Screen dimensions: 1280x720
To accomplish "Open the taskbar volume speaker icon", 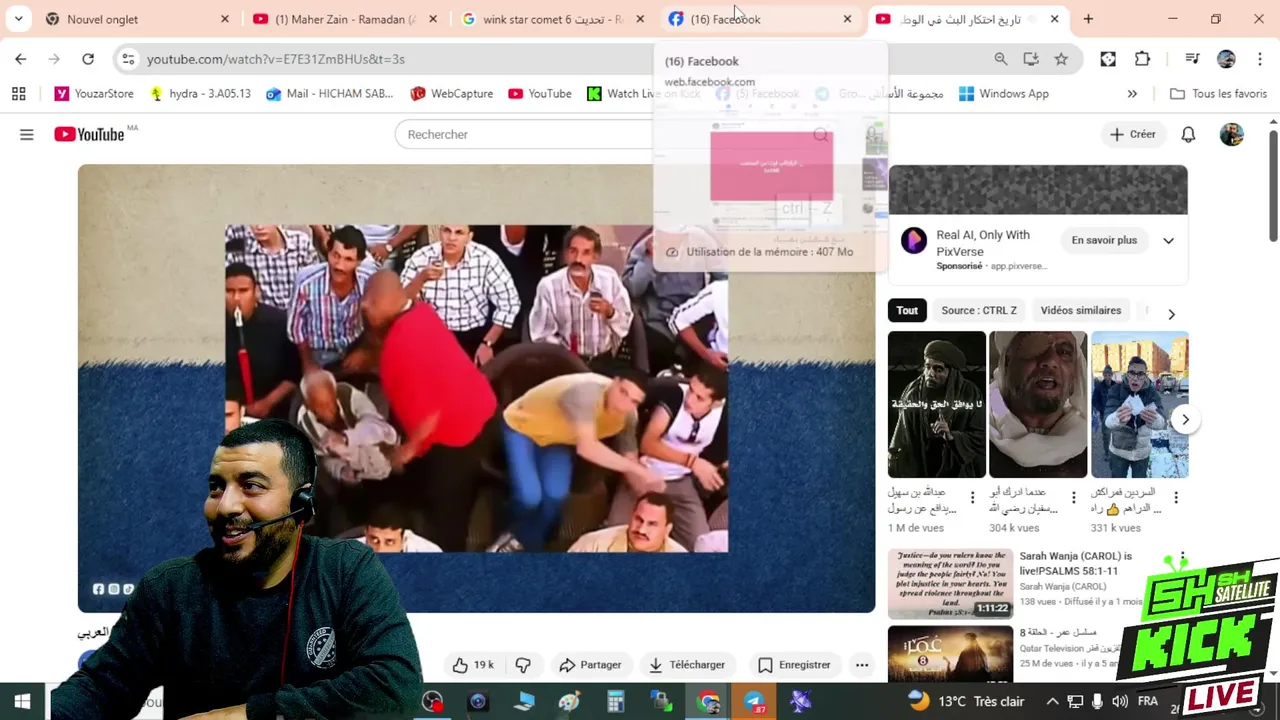I will (1119, 702).
